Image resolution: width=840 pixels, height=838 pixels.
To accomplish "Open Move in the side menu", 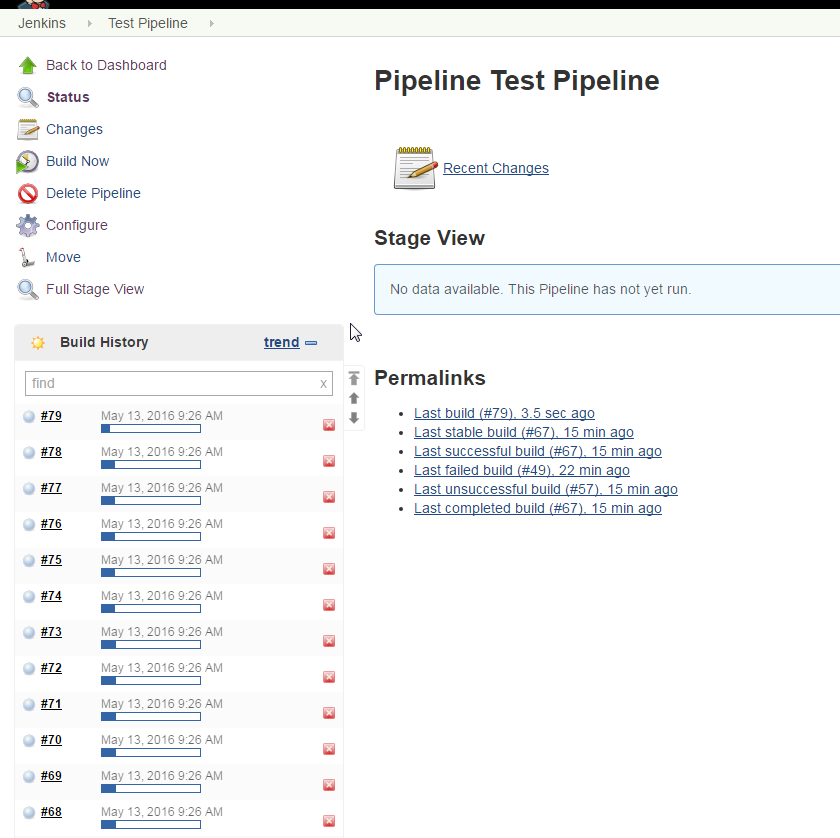I will click(x=63, y=257).
